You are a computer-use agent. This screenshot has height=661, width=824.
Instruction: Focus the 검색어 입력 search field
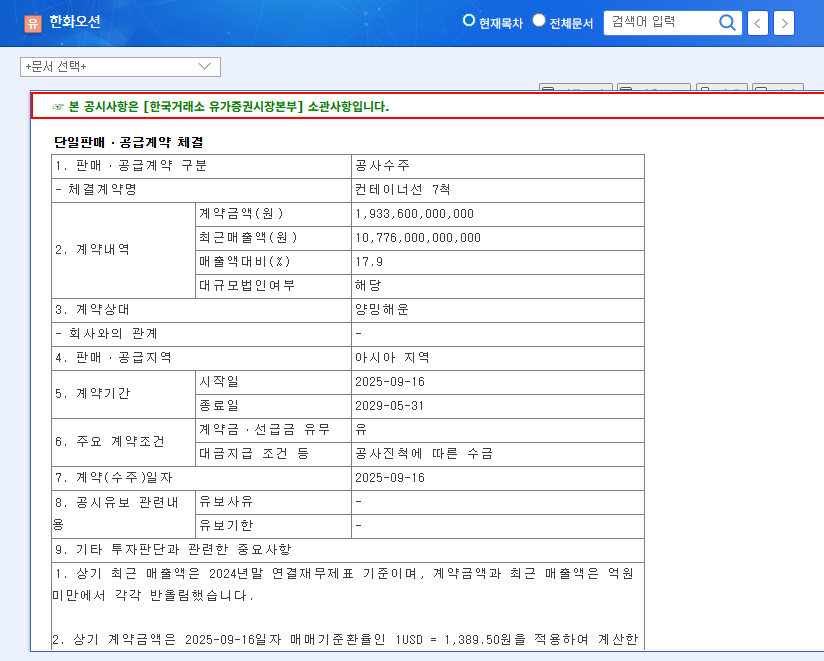pos(662,23)
